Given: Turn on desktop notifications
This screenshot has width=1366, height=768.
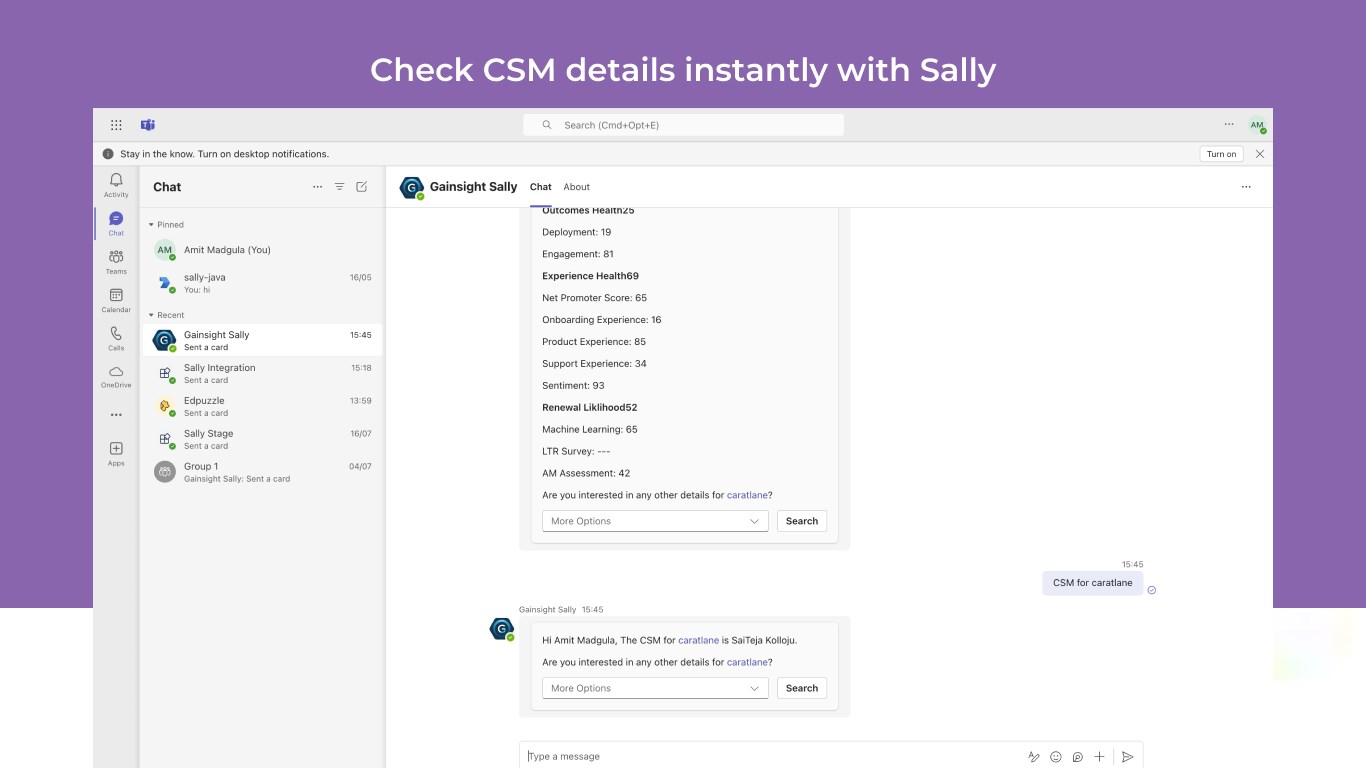Looking at the screenshot, I should click(x=1221, y=154).
